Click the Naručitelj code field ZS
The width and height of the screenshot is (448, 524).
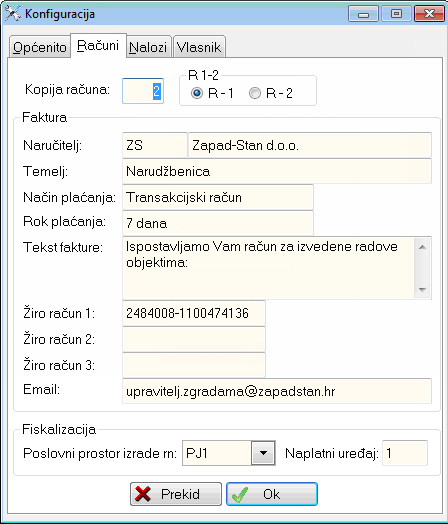coord(155,145)
